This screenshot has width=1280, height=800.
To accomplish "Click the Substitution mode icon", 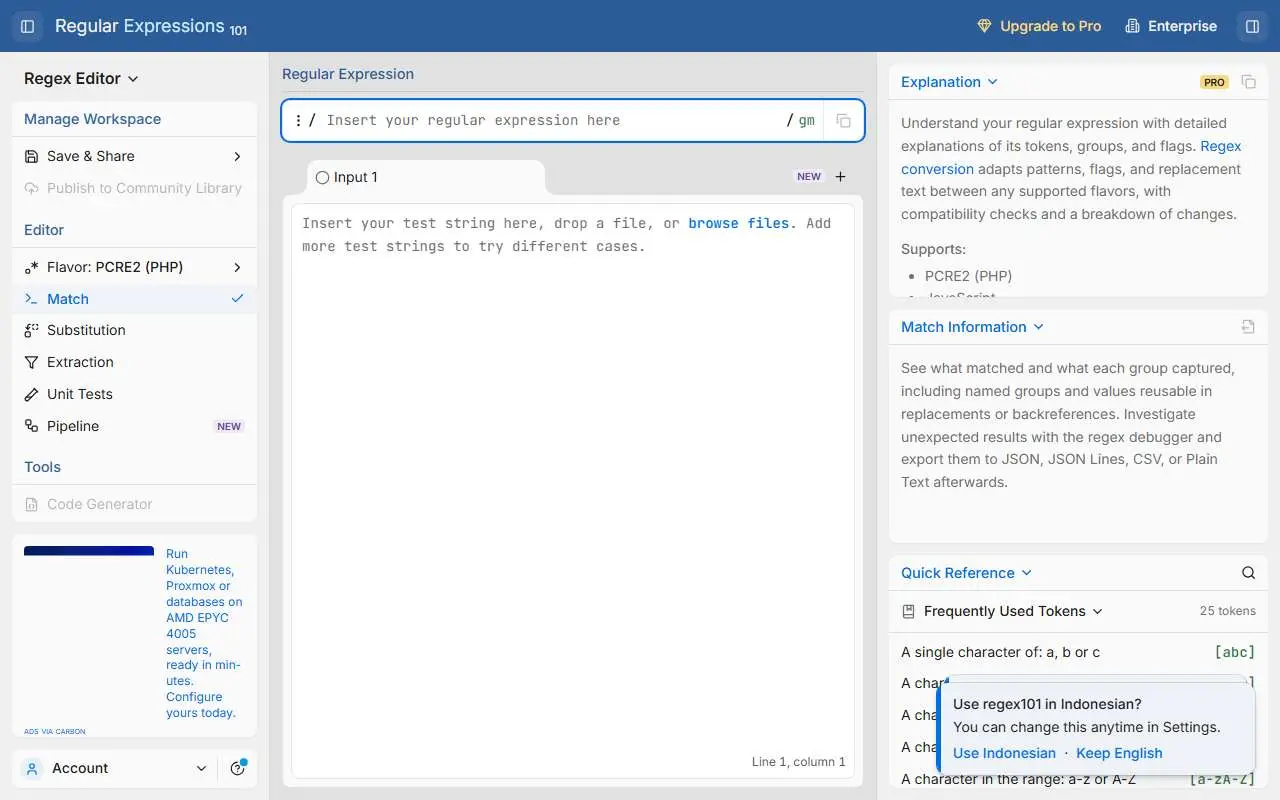I will [31, 330].
